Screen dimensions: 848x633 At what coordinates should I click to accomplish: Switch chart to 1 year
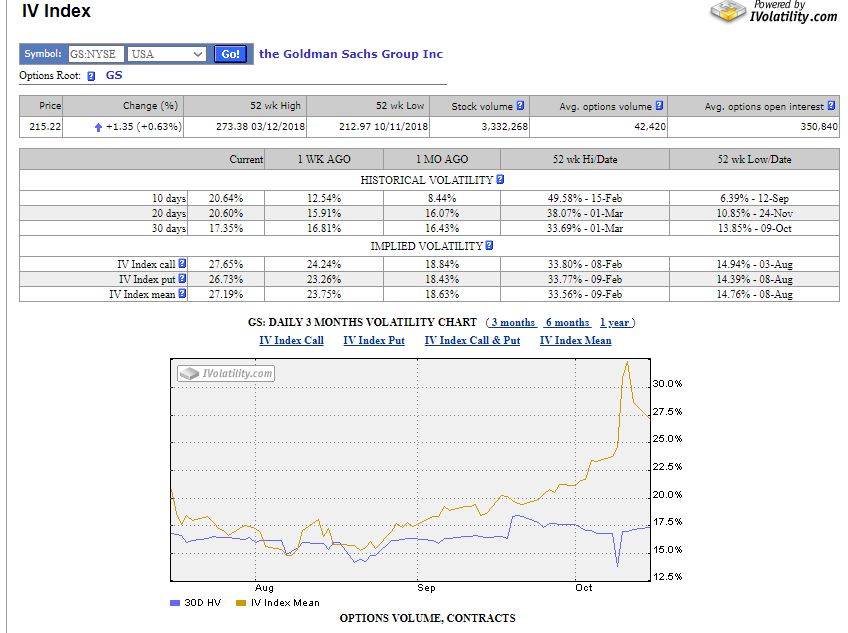(x=615, y=322)
